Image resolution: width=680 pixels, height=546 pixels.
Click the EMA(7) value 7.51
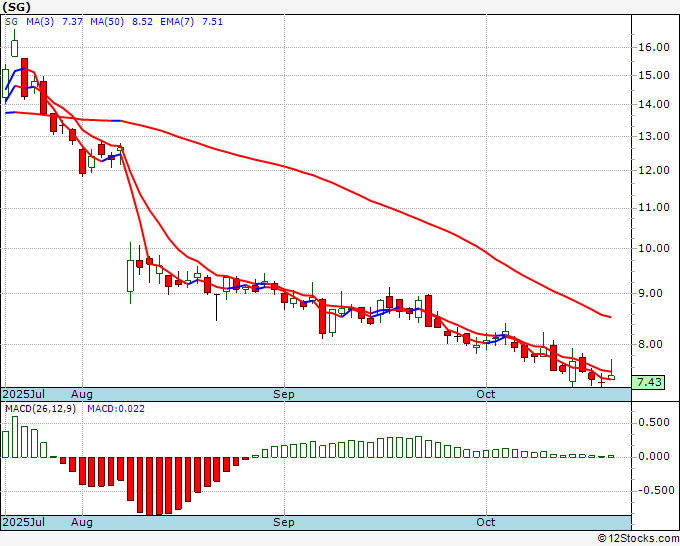click(212, 22)
